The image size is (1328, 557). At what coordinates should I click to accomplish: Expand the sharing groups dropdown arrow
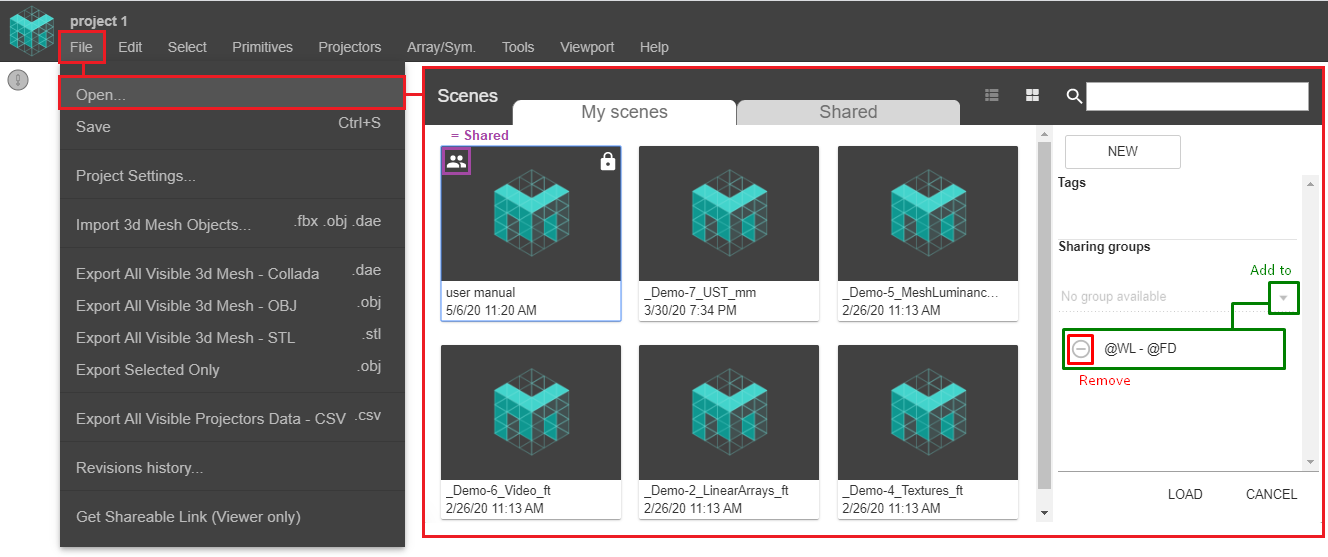1284,297
